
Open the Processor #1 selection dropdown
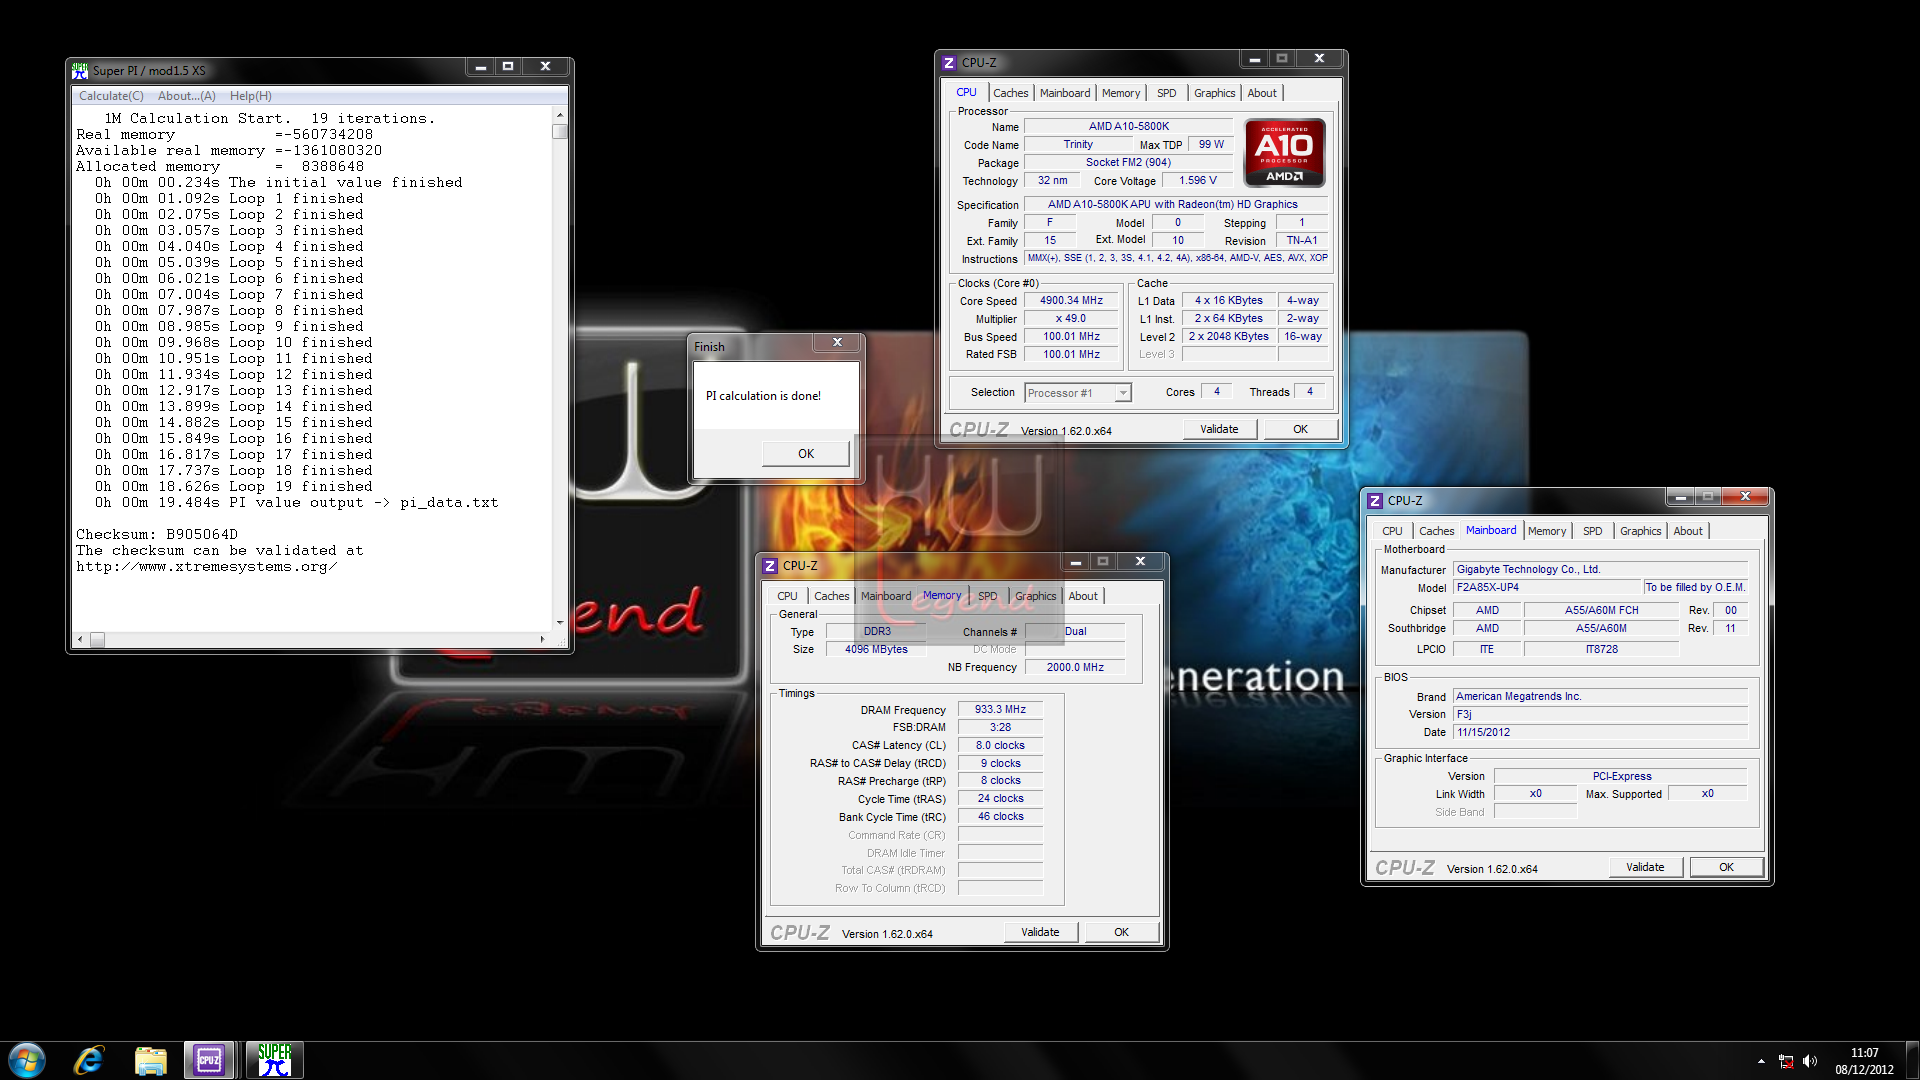click(1078, 393)
